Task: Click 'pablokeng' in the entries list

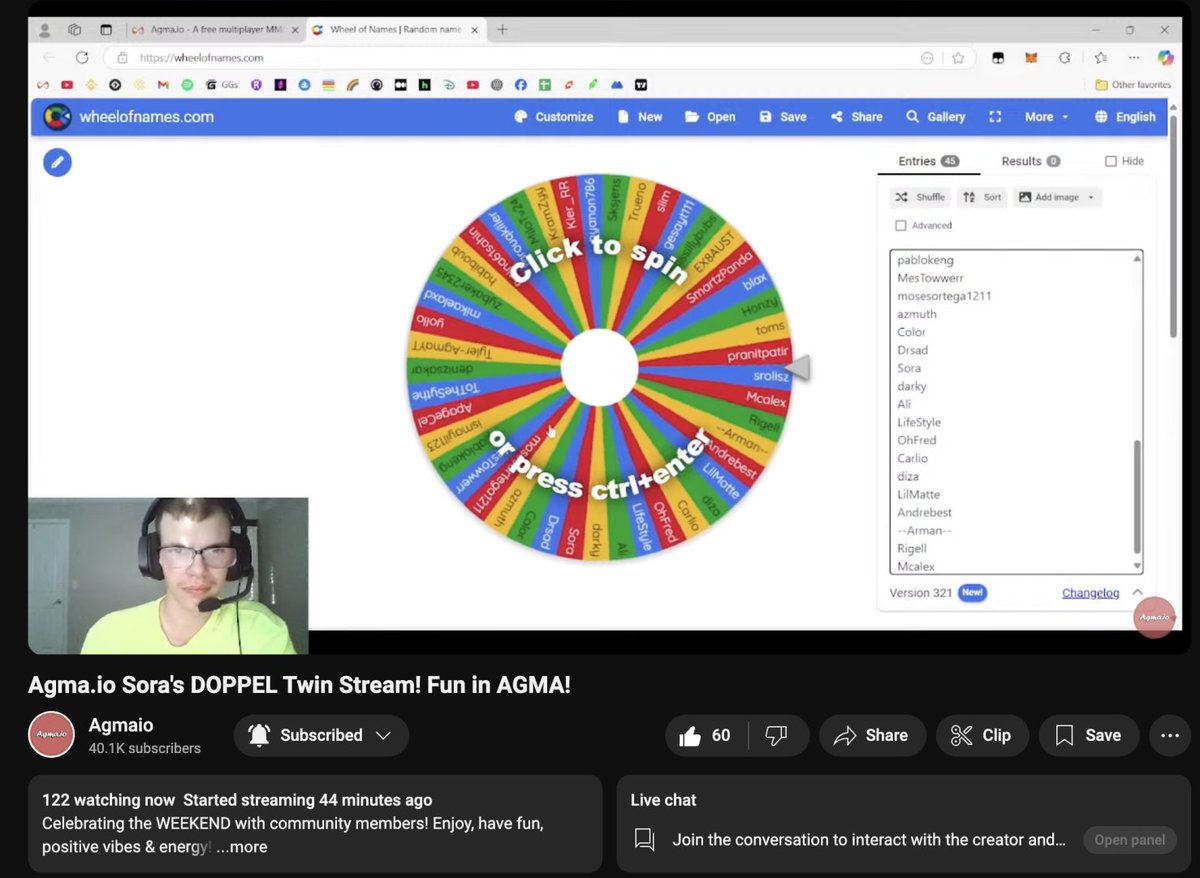Action: pos(925,260)
